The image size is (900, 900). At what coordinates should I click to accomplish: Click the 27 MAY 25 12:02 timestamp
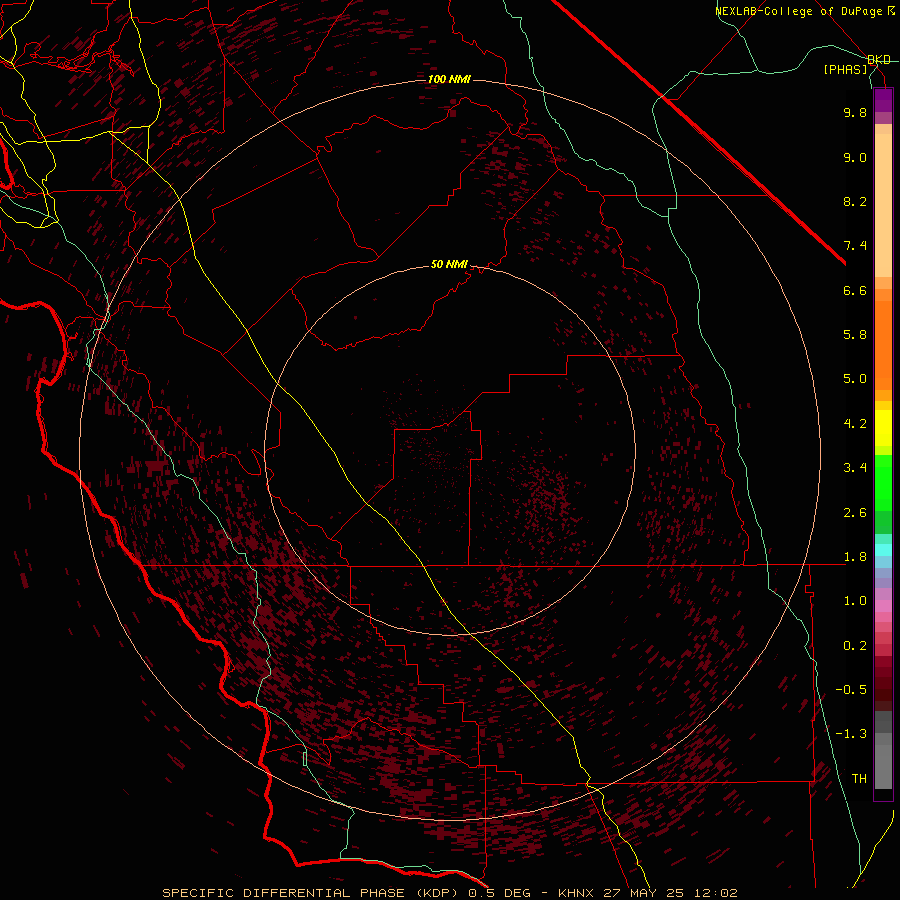click(x=670, y=893)
